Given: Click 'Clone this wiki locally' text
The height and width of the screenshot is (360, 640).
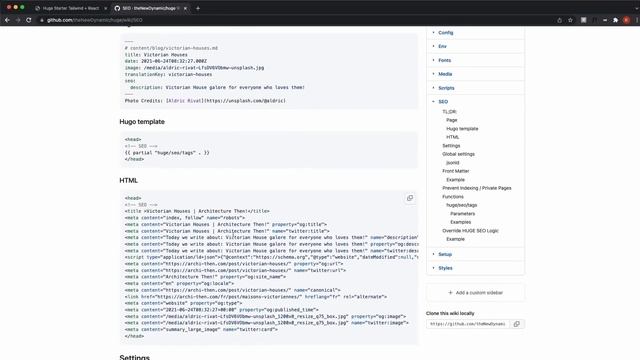Looking at the screenshot, I should [x=450, y=313].
